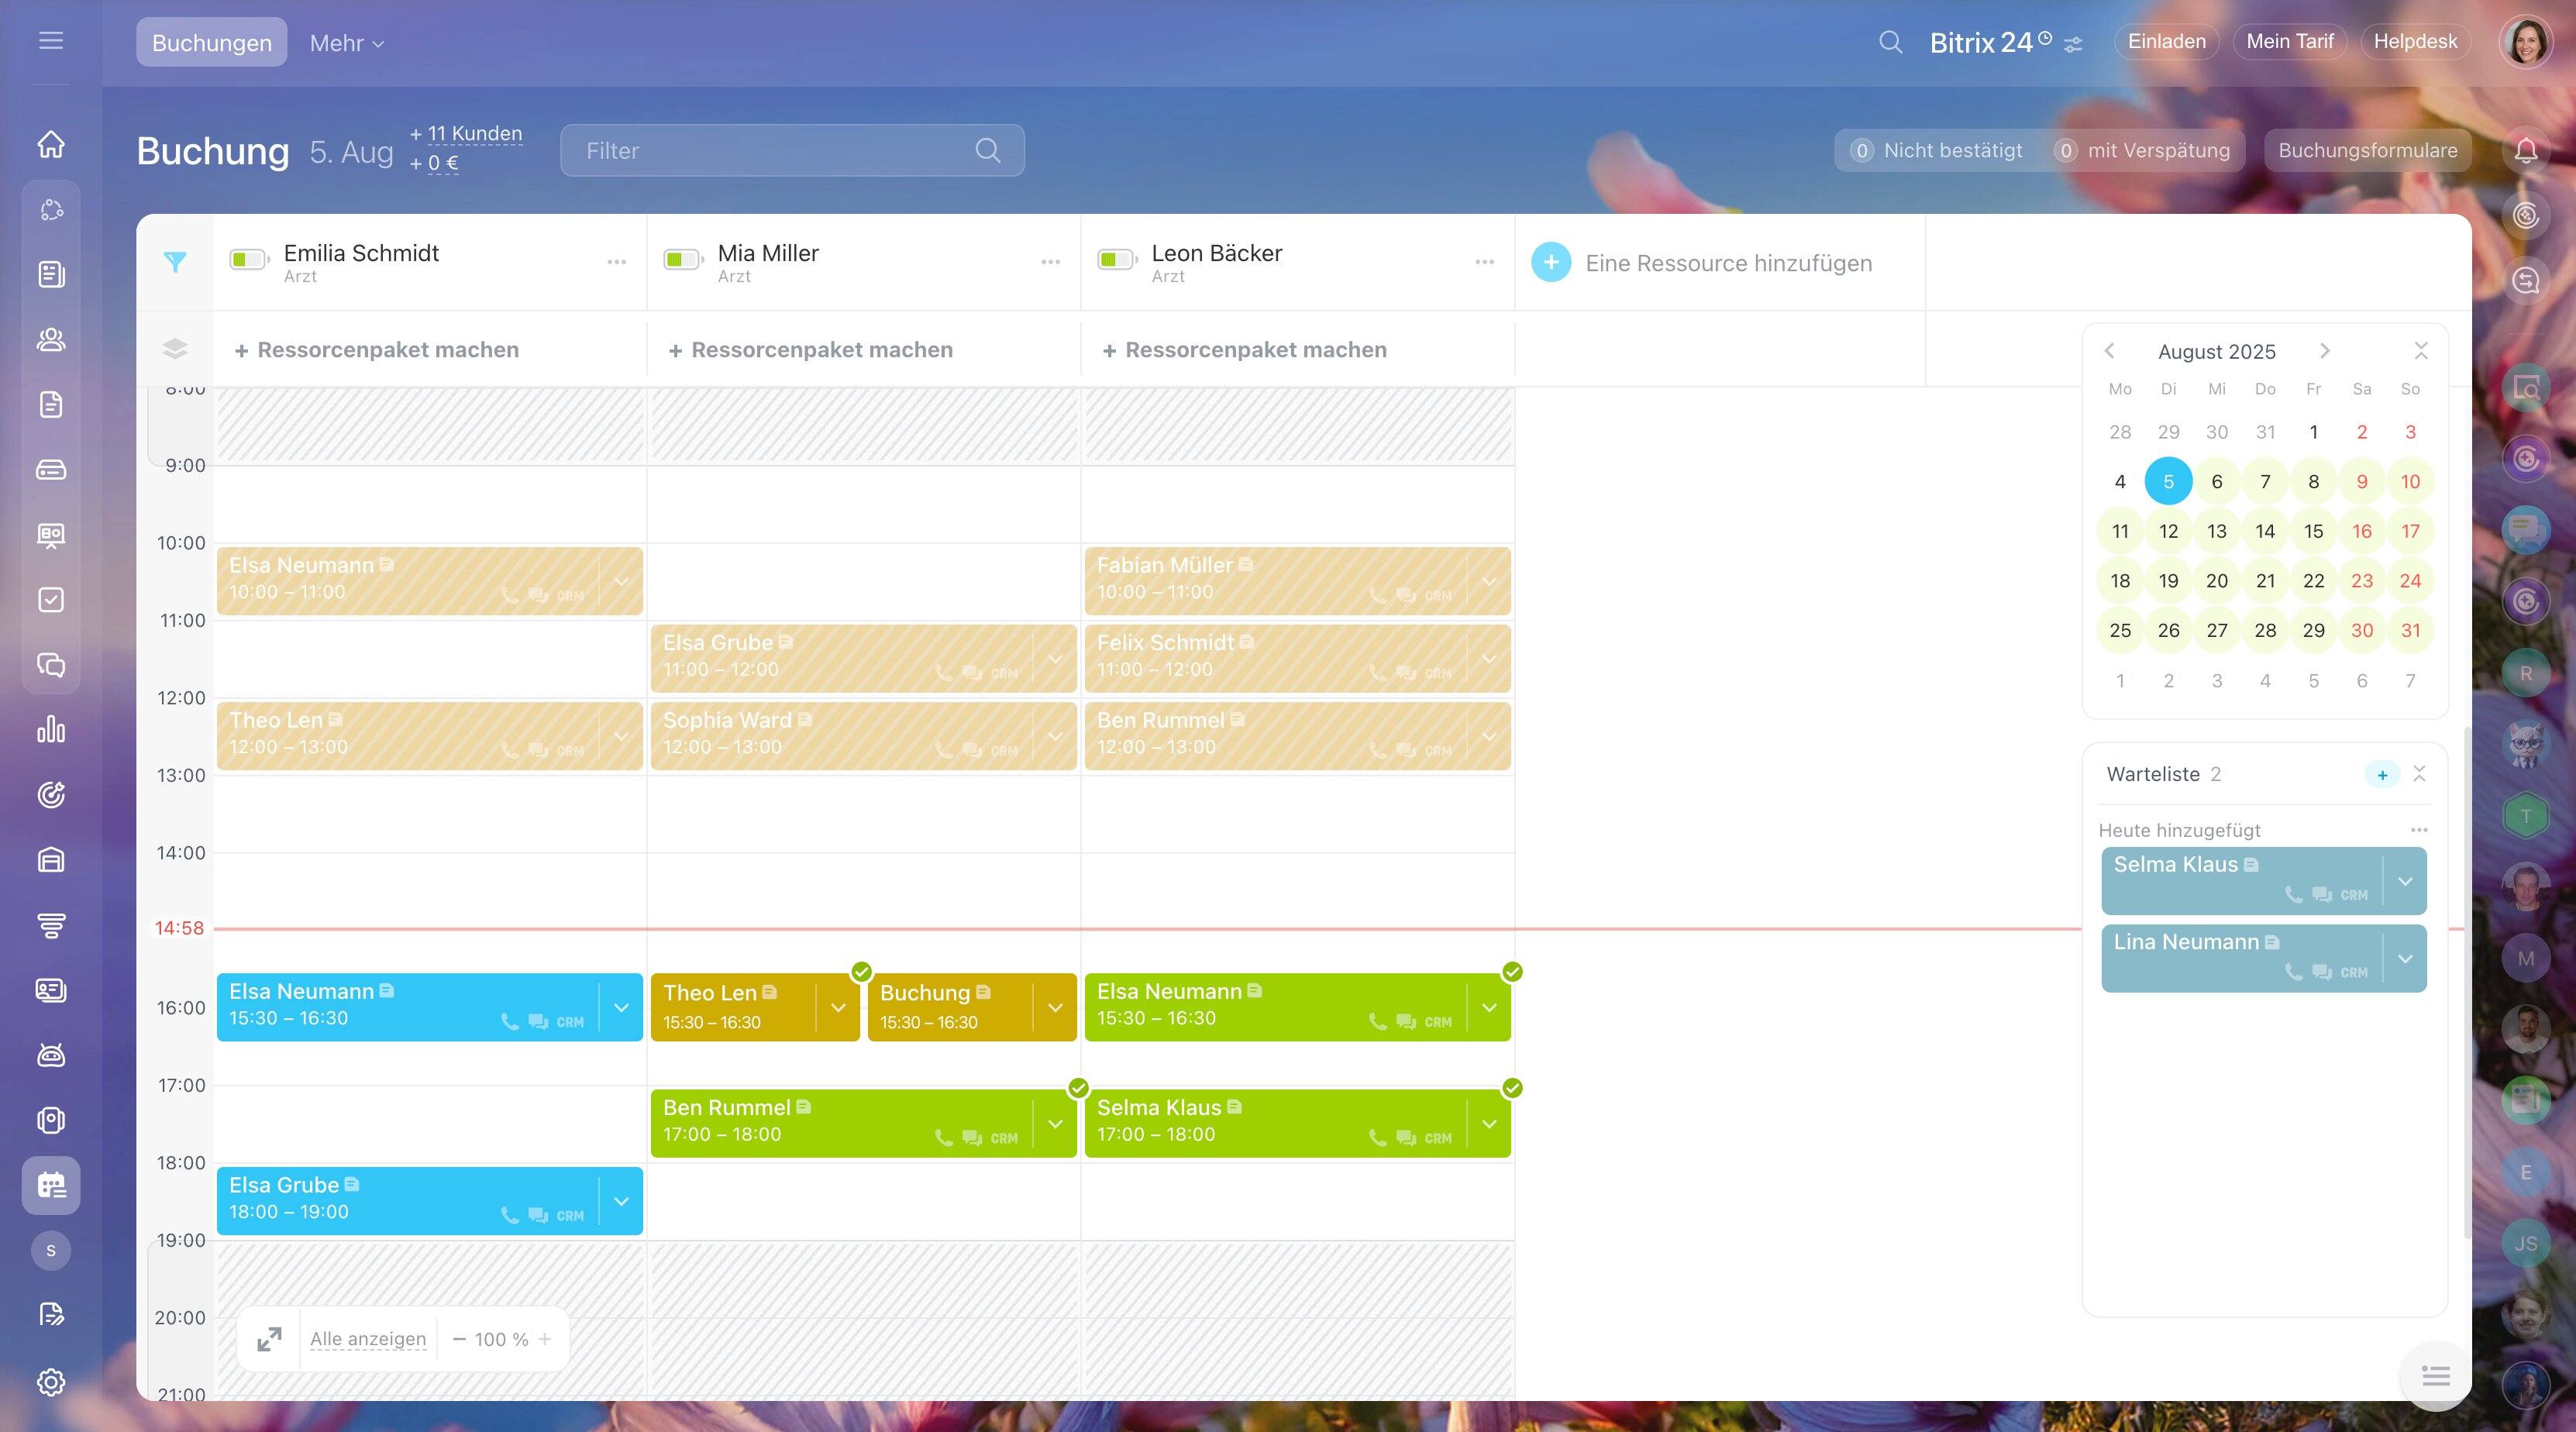Click the resource filter funnel icon
Screen dimensions: 2576x1432
point(175,262)
